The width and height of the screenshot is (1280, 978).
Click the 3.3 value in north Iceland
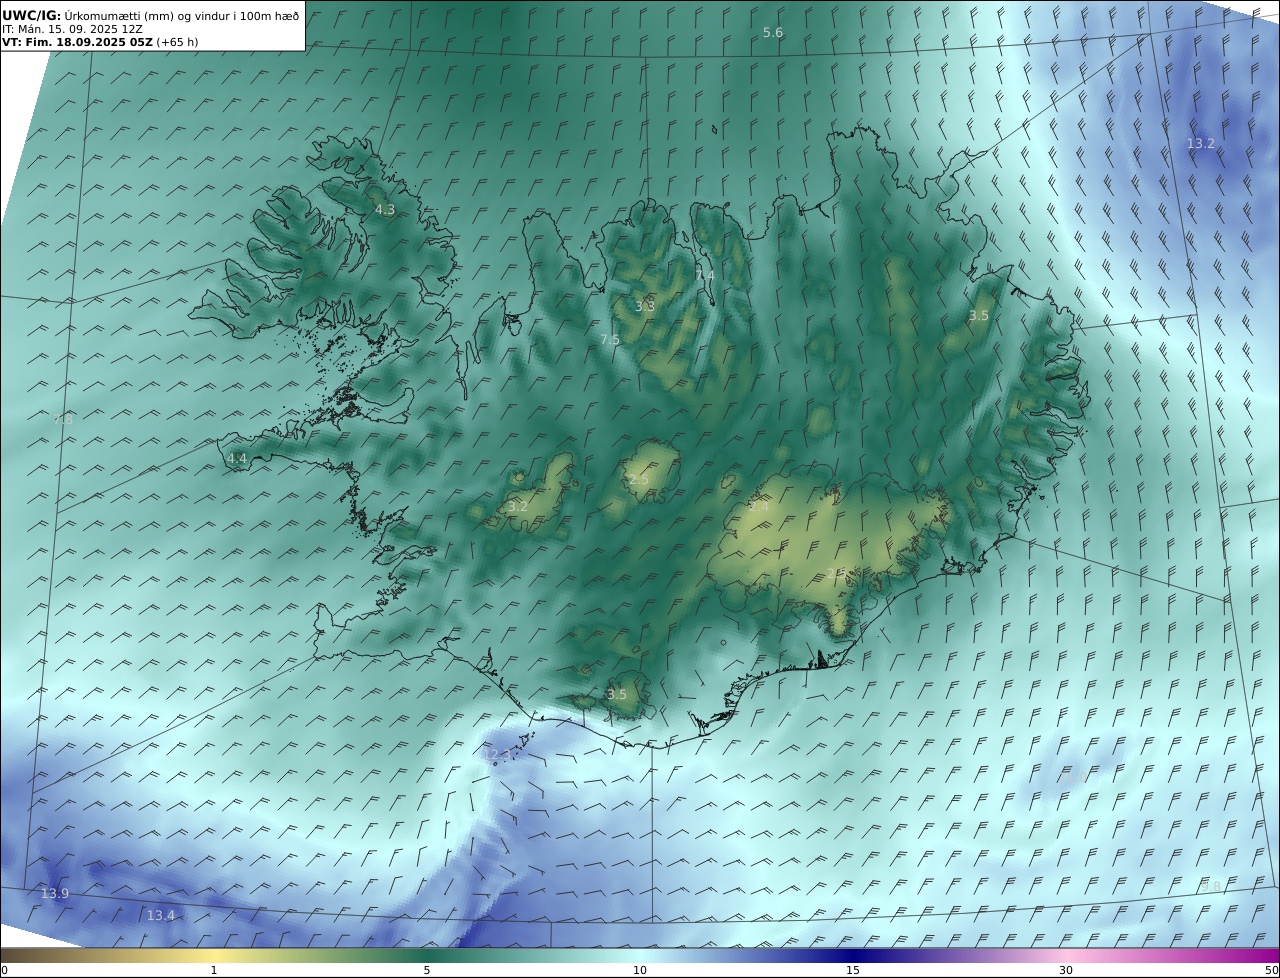(x=645, y=306)
